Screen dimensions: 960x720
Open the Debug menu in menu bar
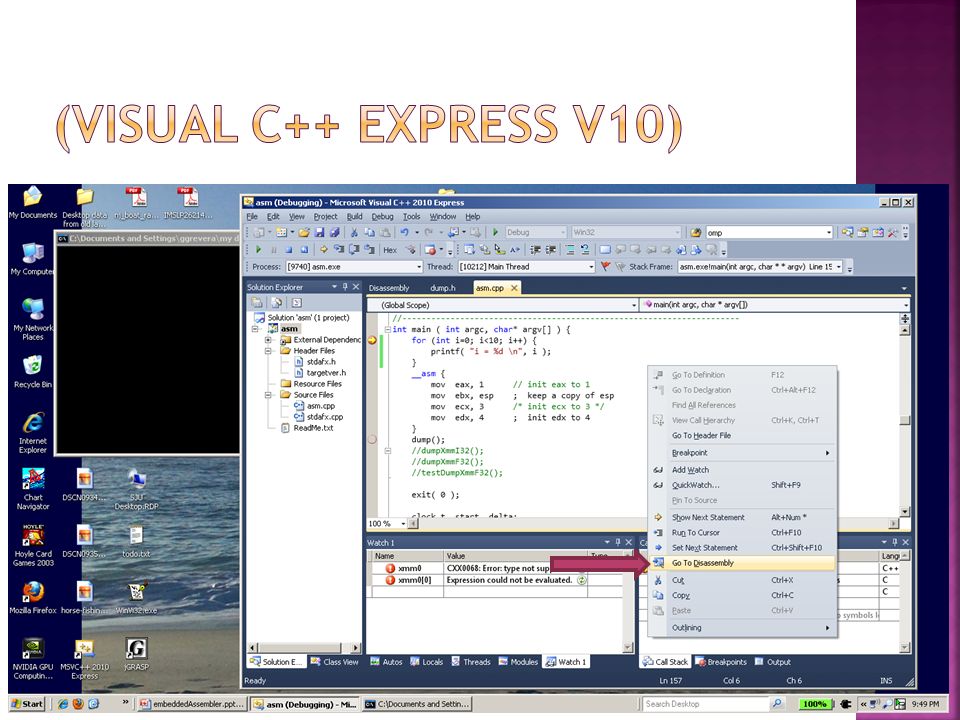coord(382,217)
